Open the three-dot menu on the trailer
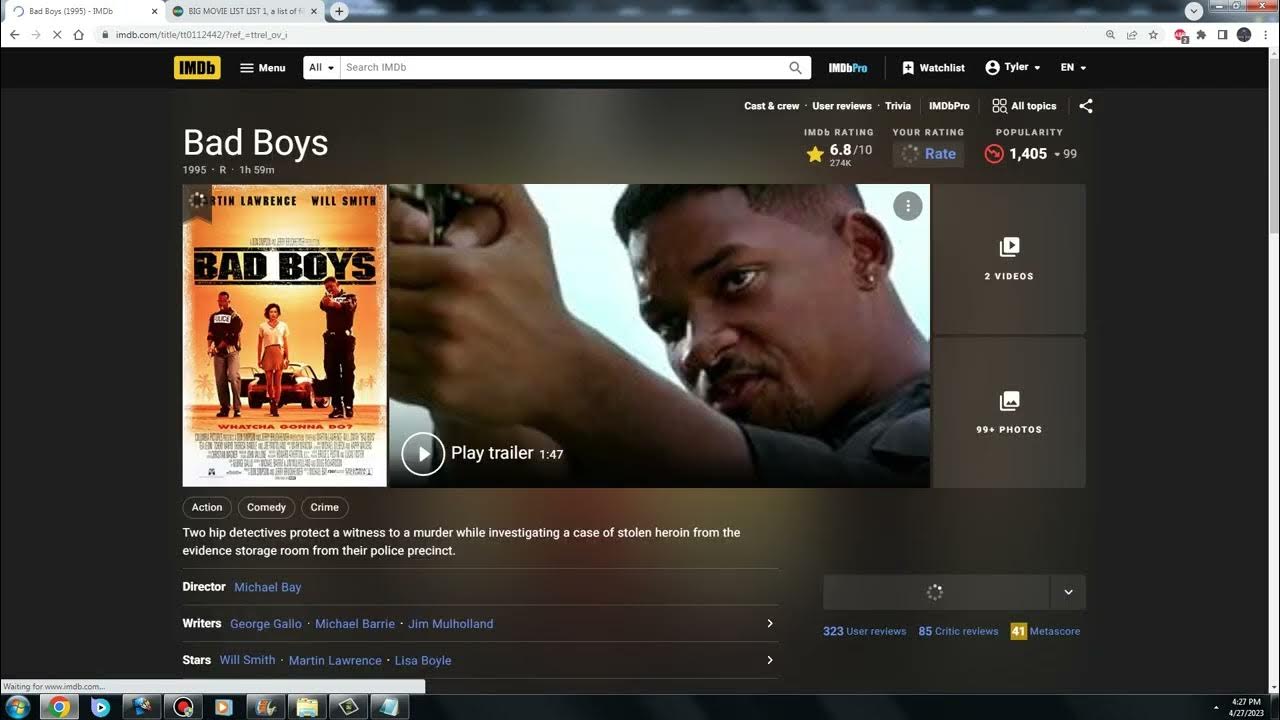Screen dimensions: 1280x720 pos(907,206)
